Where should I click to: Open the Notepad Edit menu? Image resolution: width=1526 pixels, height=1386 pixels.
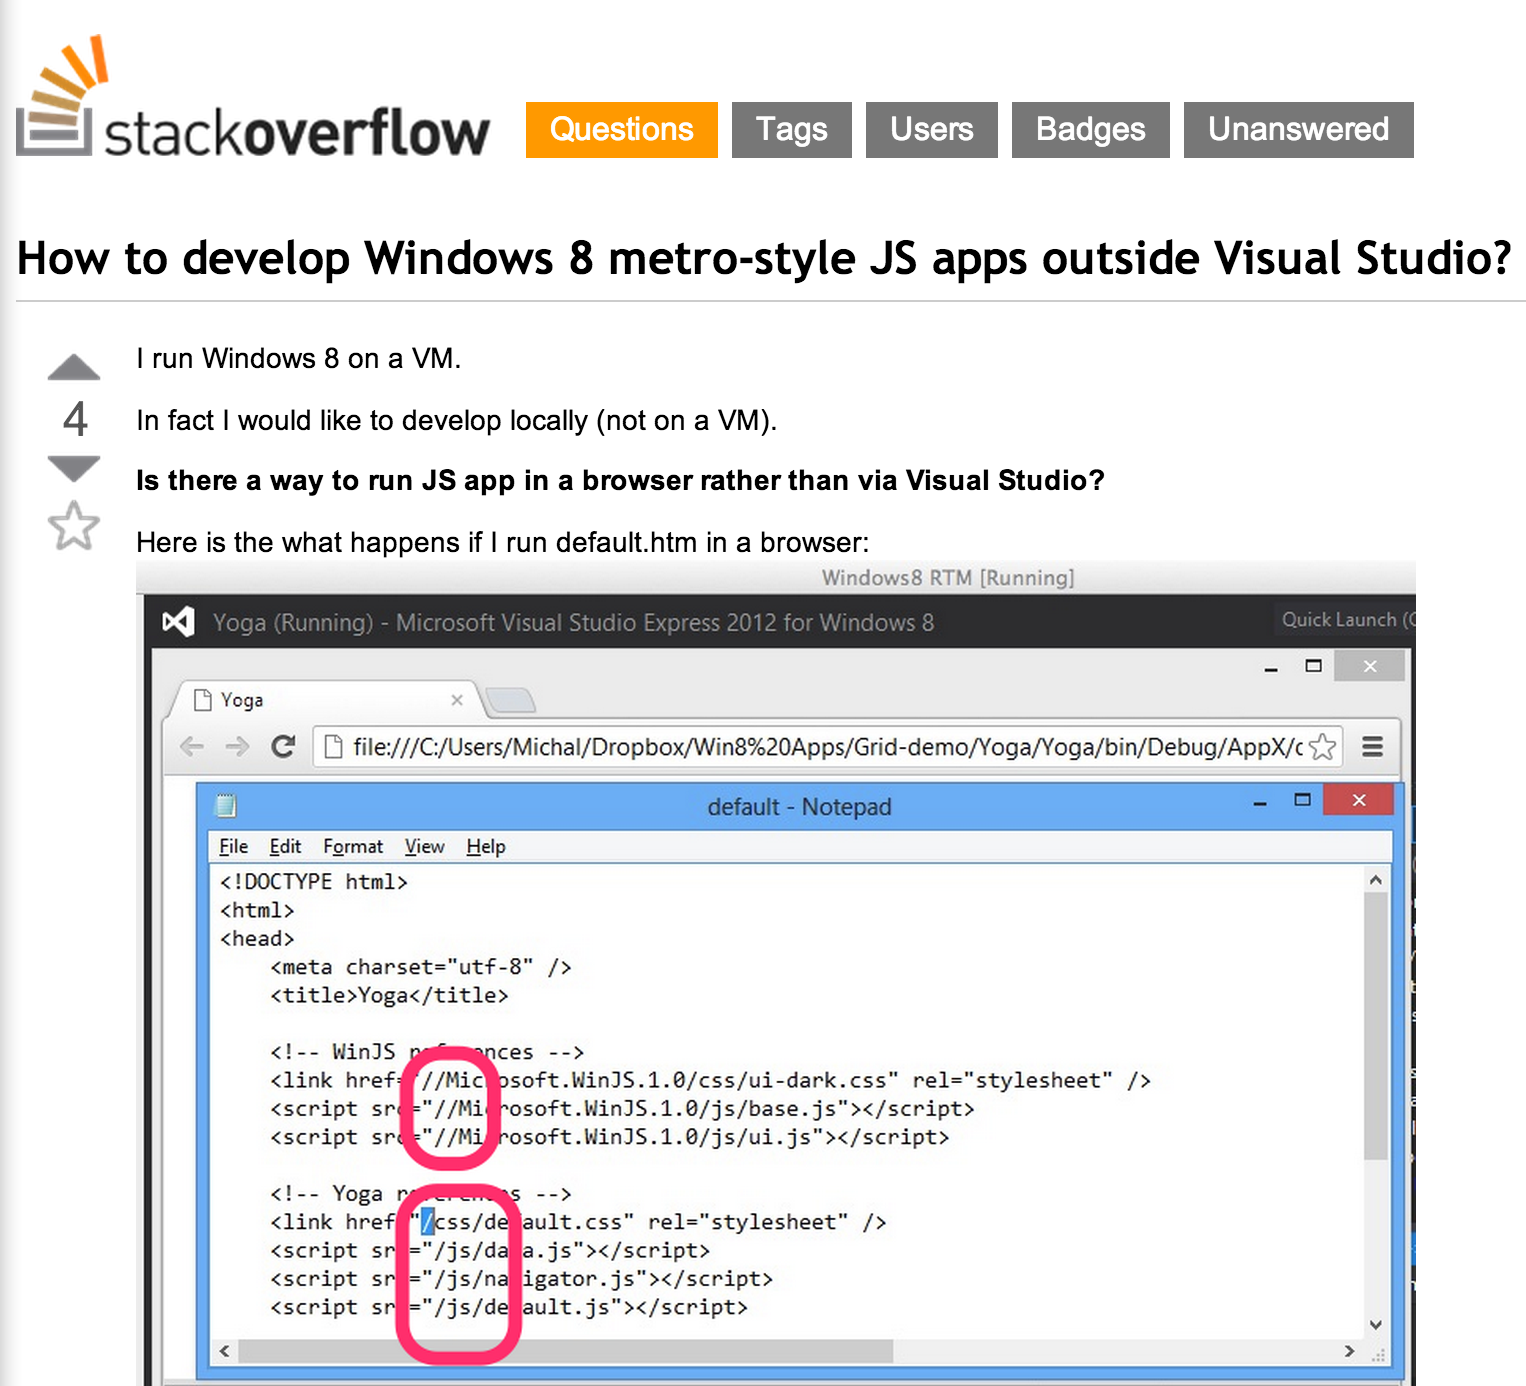coord(285,847)
